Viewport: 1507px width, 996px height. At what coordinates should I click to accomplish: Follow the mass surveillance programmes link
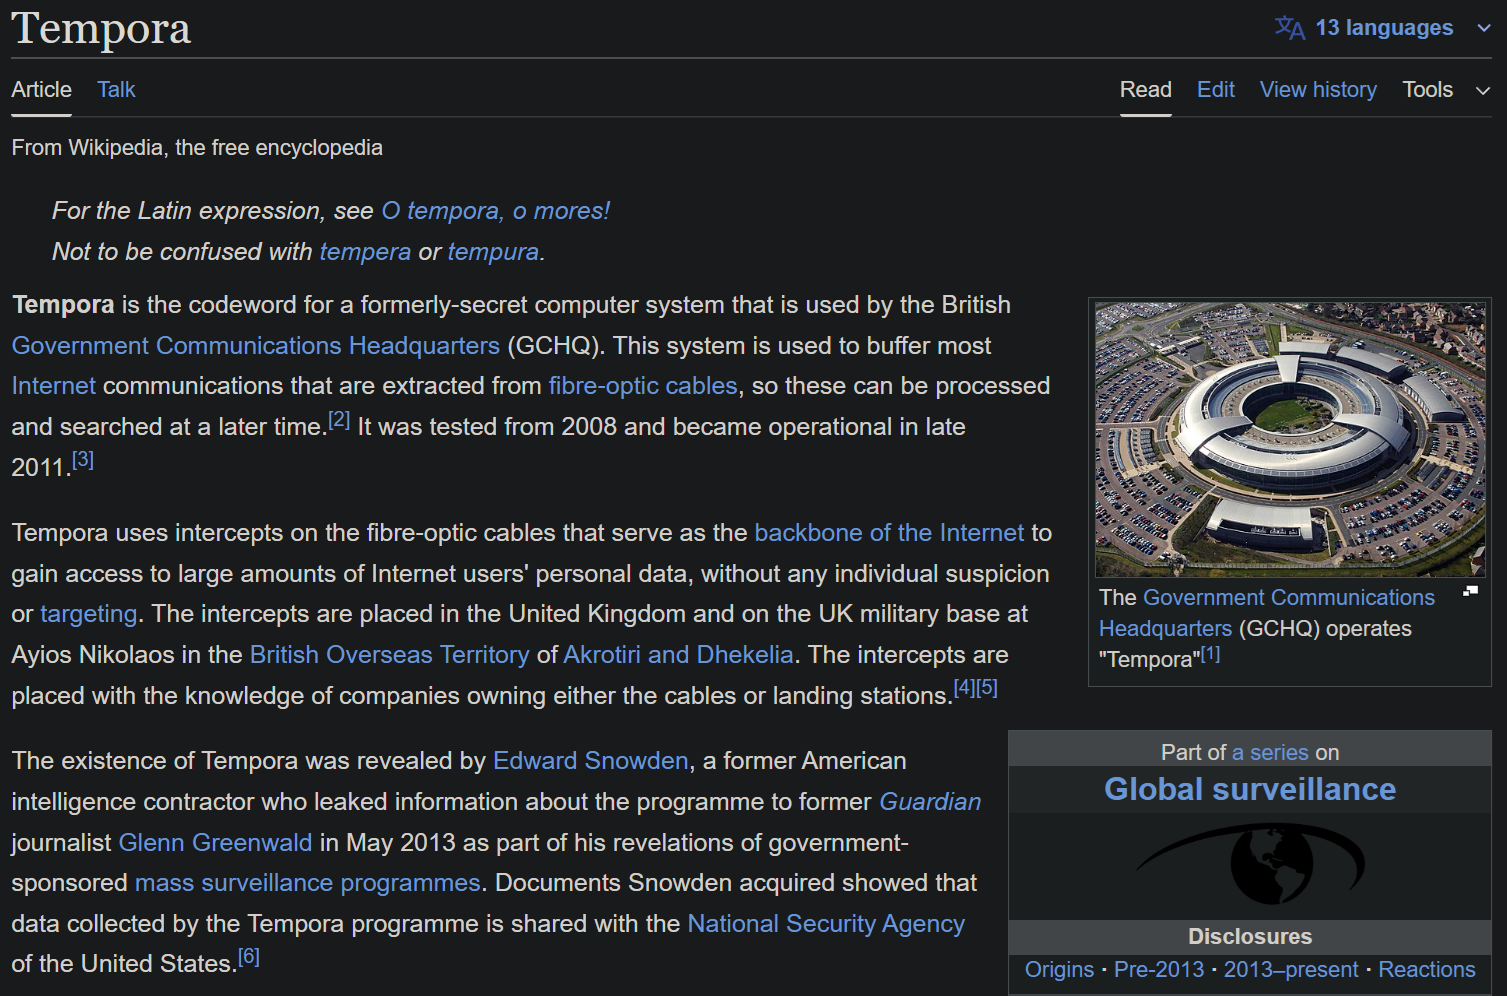coord(308,883)
